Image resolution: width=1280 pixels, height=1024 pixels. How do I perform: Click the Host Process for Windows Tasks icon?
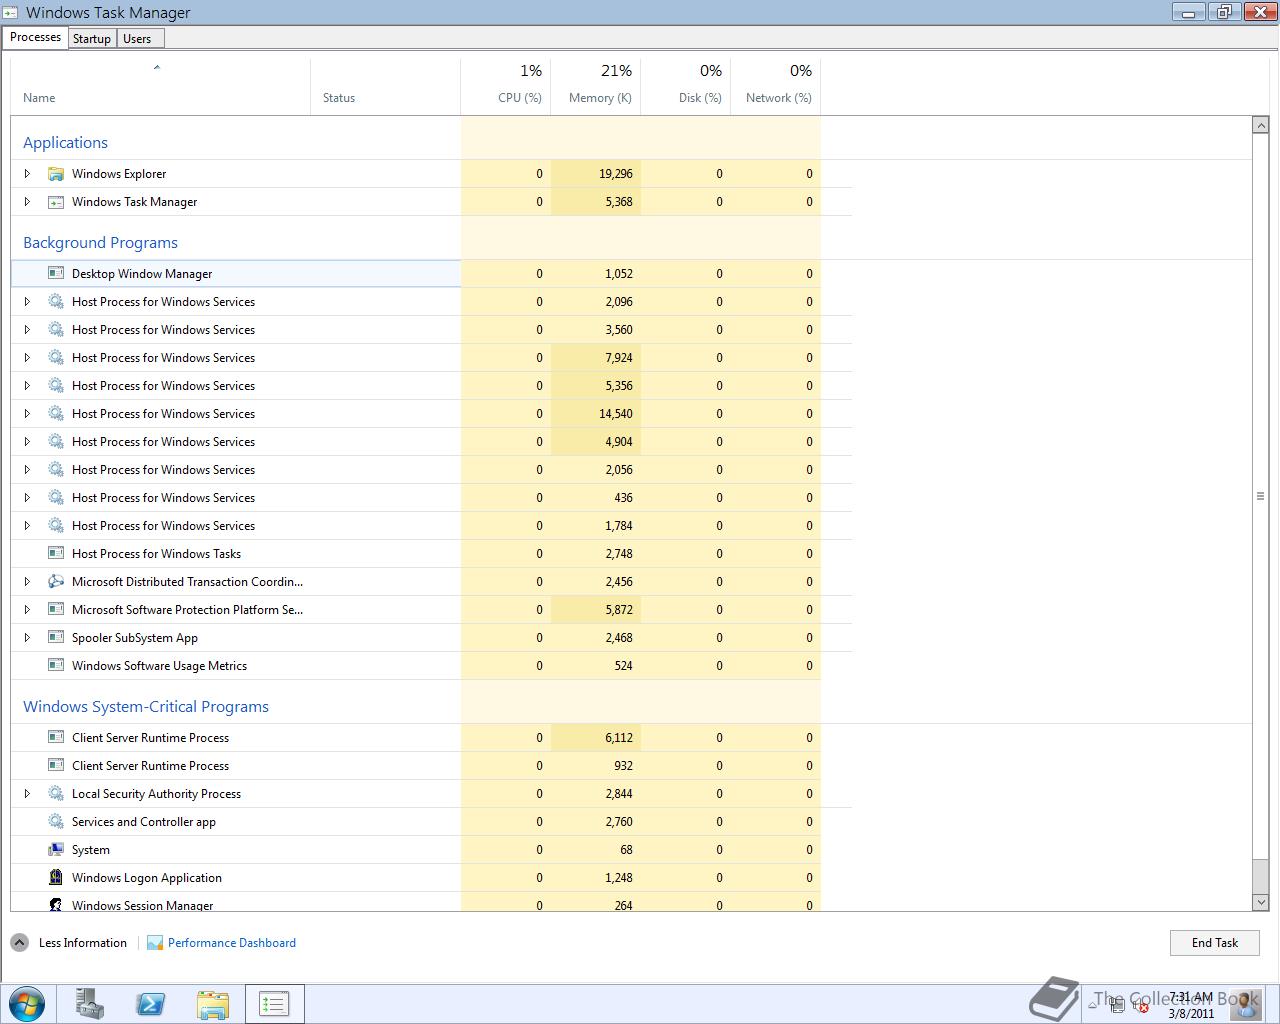pyautogui.click(x=56, y=554)
